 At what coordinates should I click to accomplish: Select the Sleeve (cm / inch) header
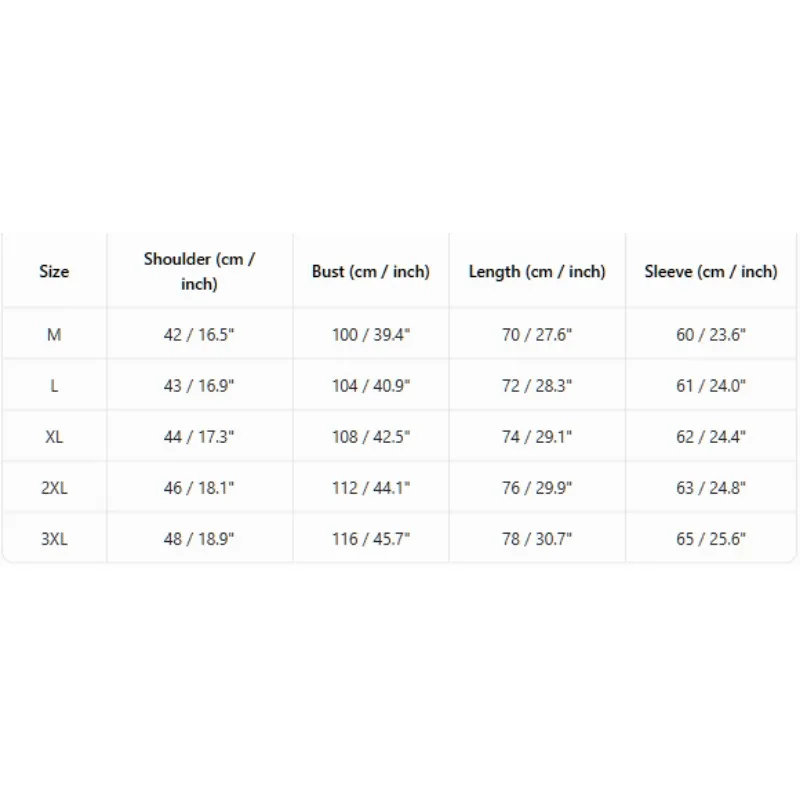pos(711,271)
